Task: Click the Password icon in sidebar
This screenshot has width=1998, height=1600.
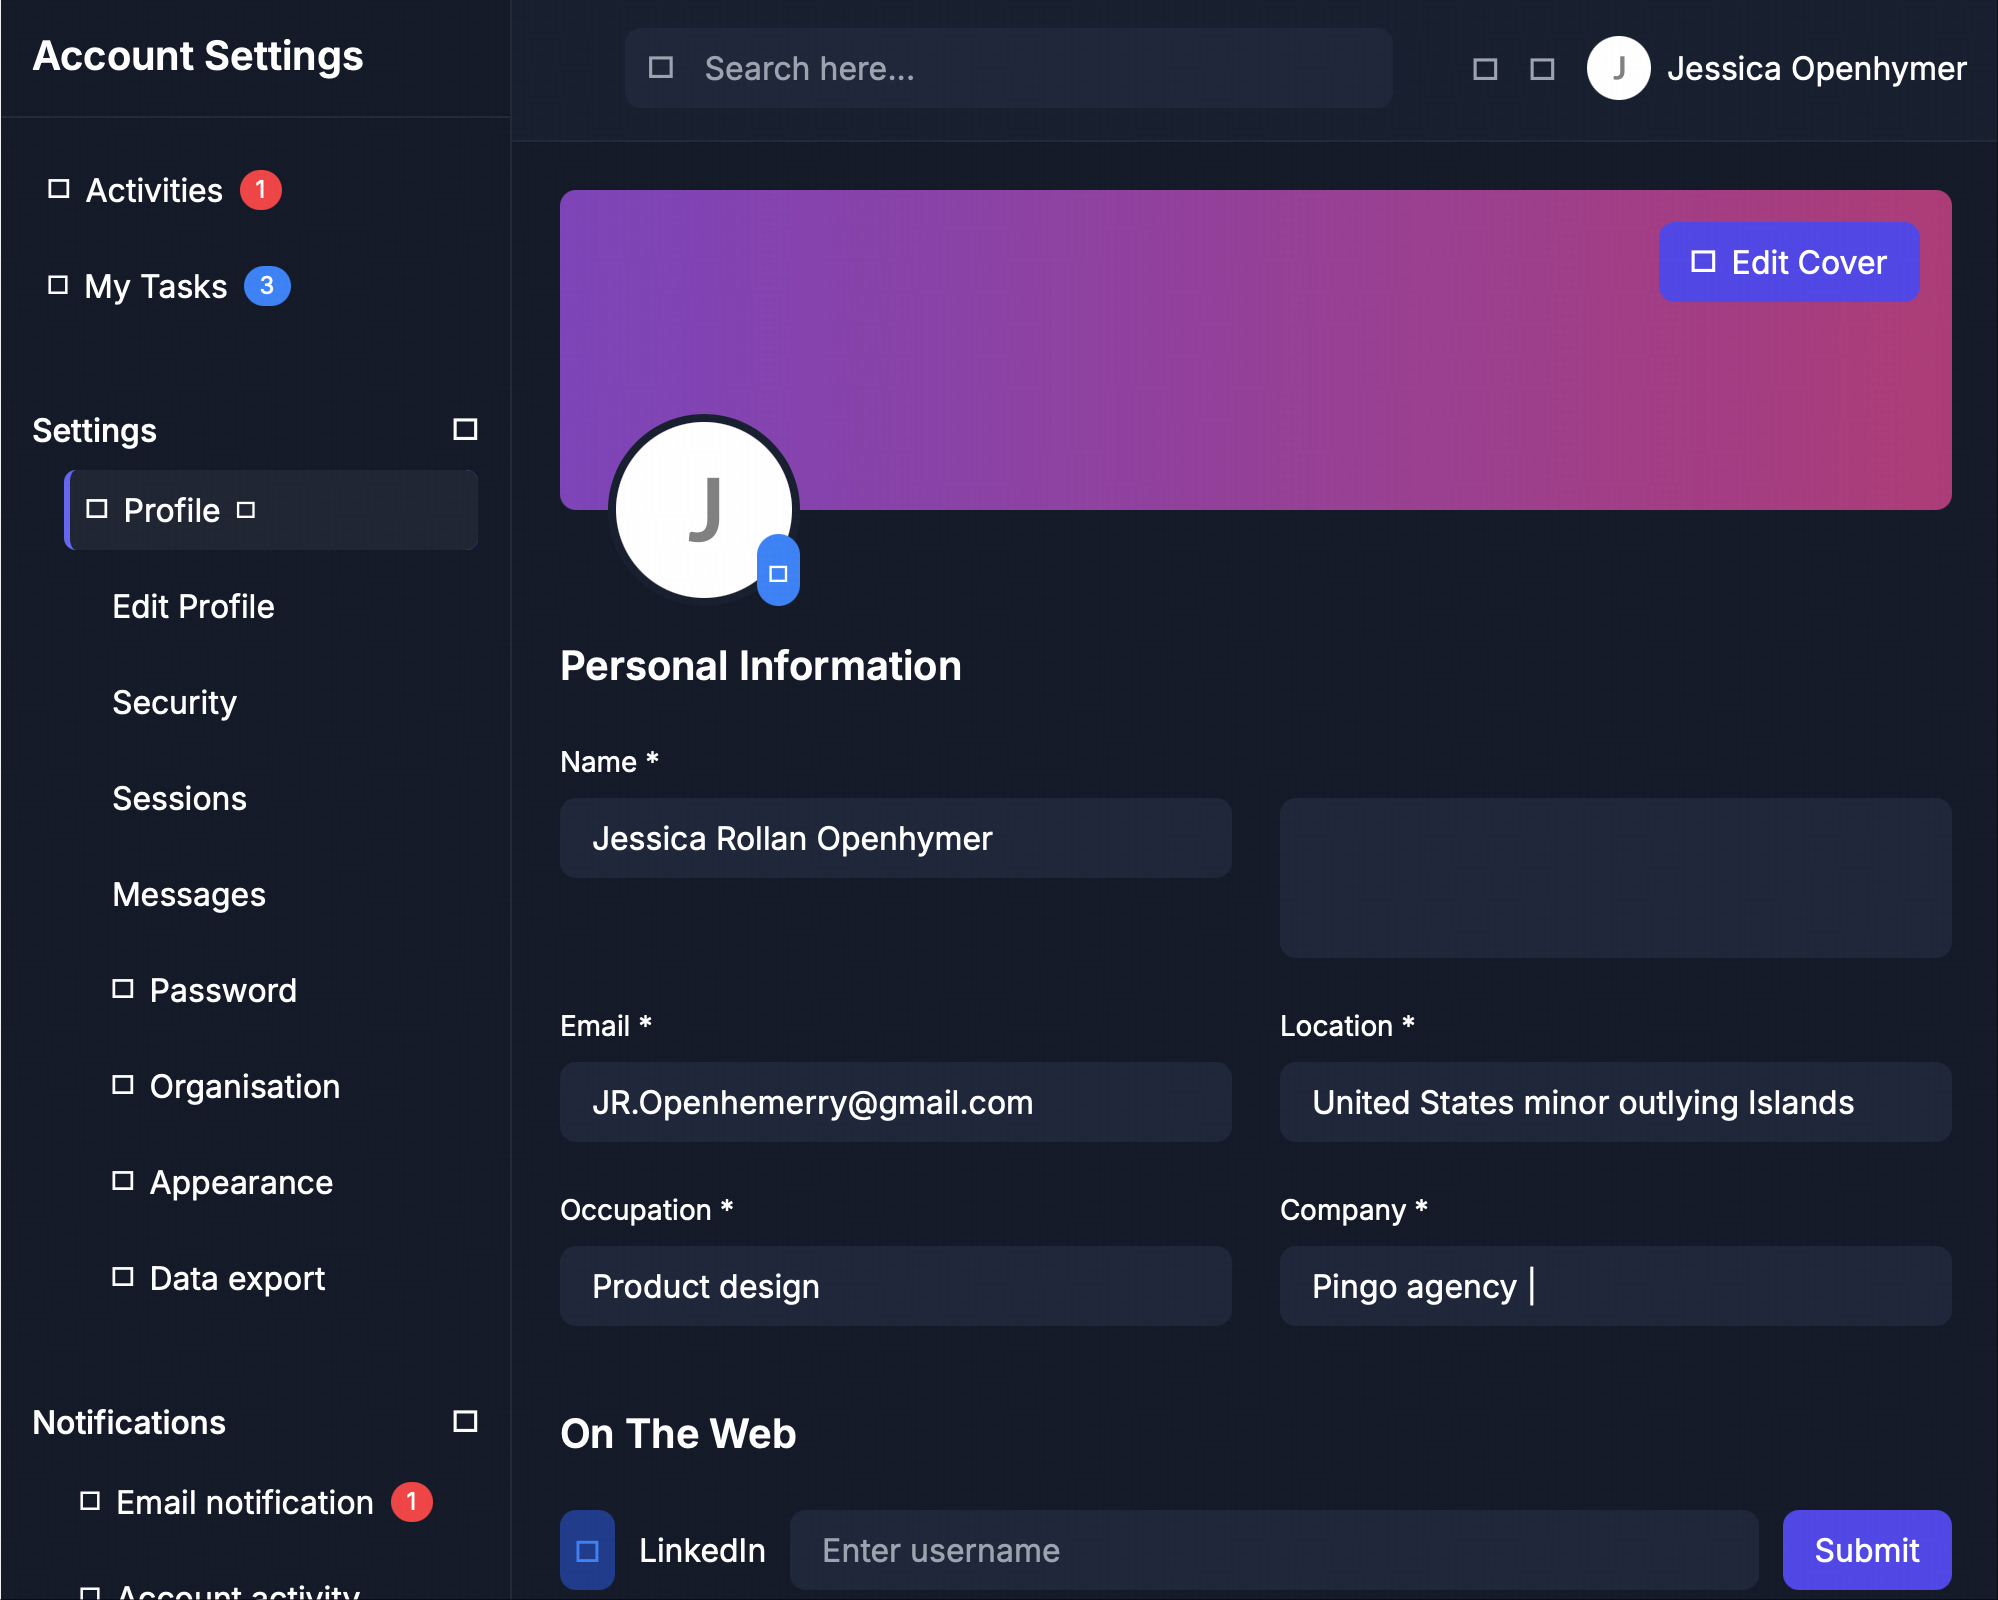Action: tap(123, 989)
